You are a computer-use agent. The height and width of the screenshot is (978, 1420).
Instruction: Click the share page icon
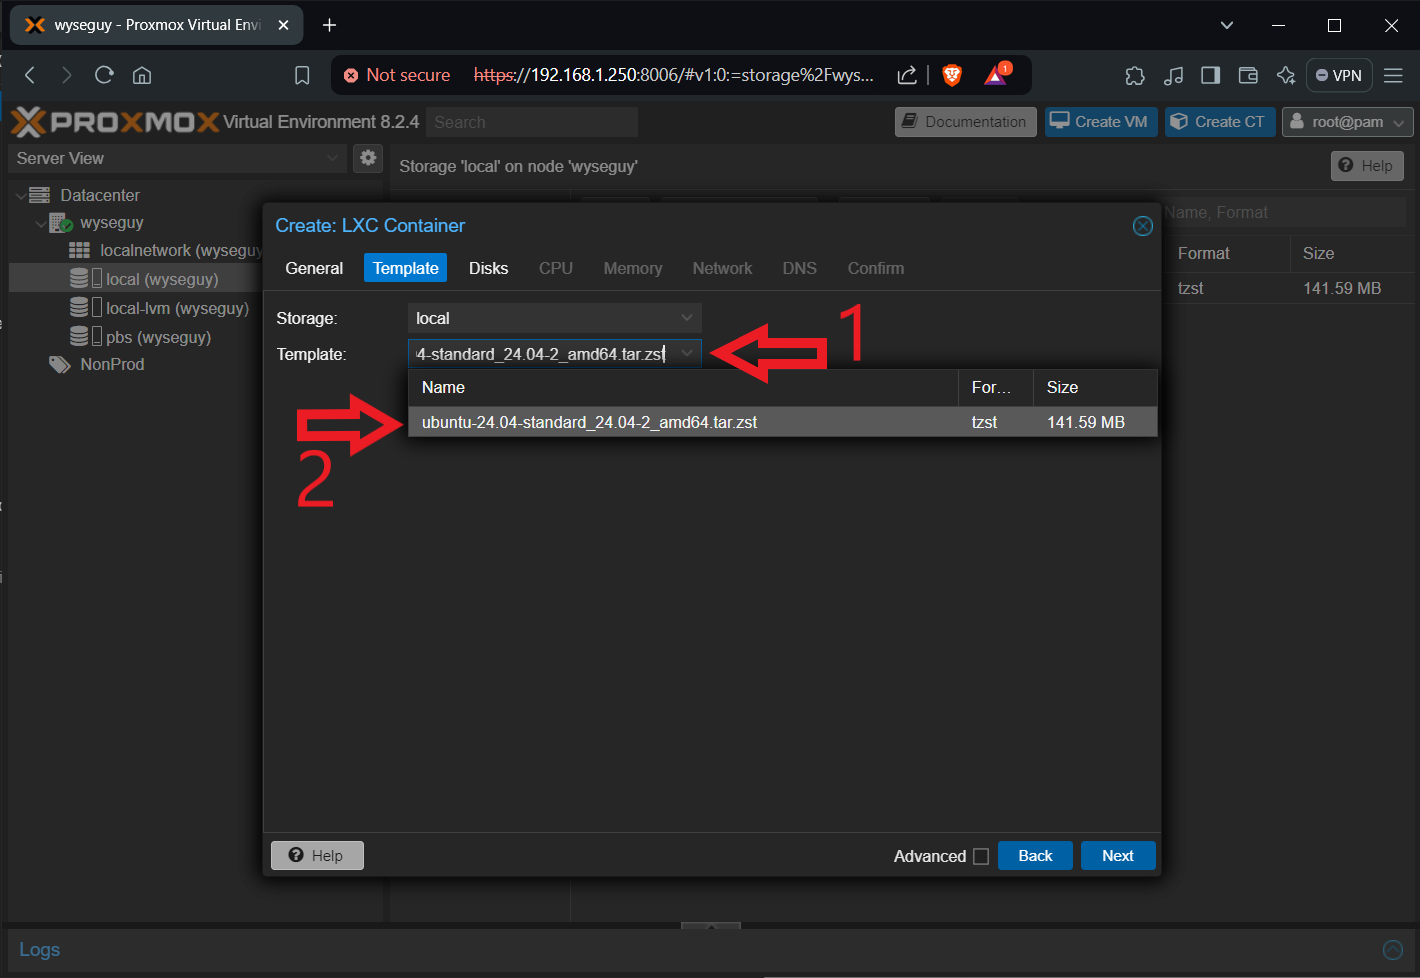click(x=907, y=75)
